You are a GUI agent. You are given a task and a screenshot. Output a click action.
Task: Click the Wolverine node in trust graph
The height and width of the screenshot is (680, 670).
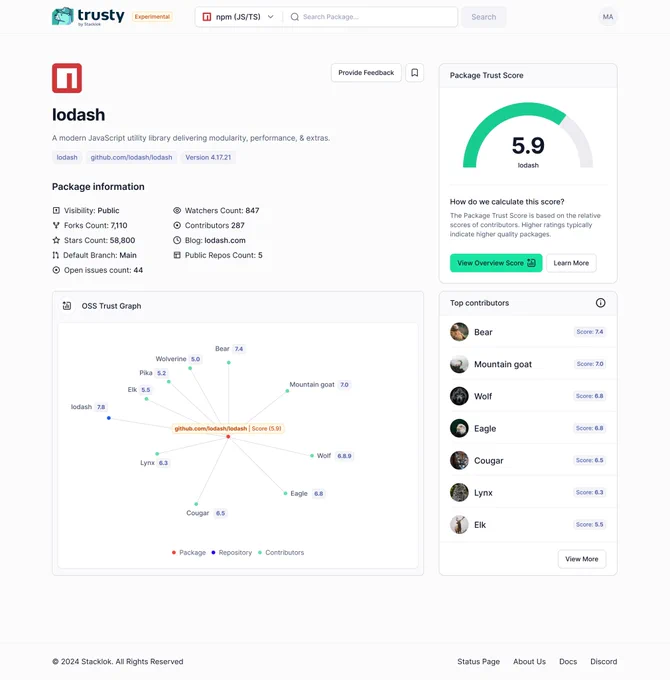coord(190,368)
